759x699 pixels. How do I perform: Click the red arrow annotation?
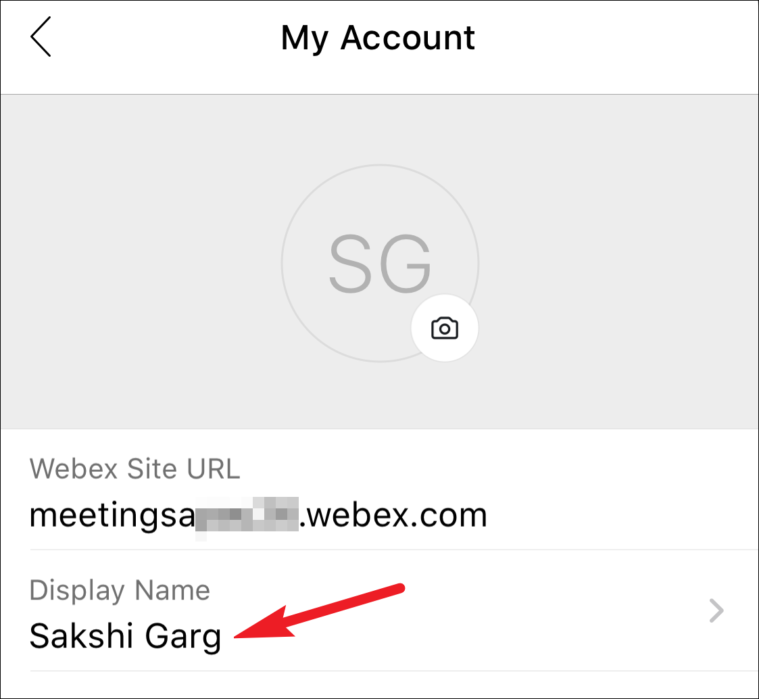319,611
